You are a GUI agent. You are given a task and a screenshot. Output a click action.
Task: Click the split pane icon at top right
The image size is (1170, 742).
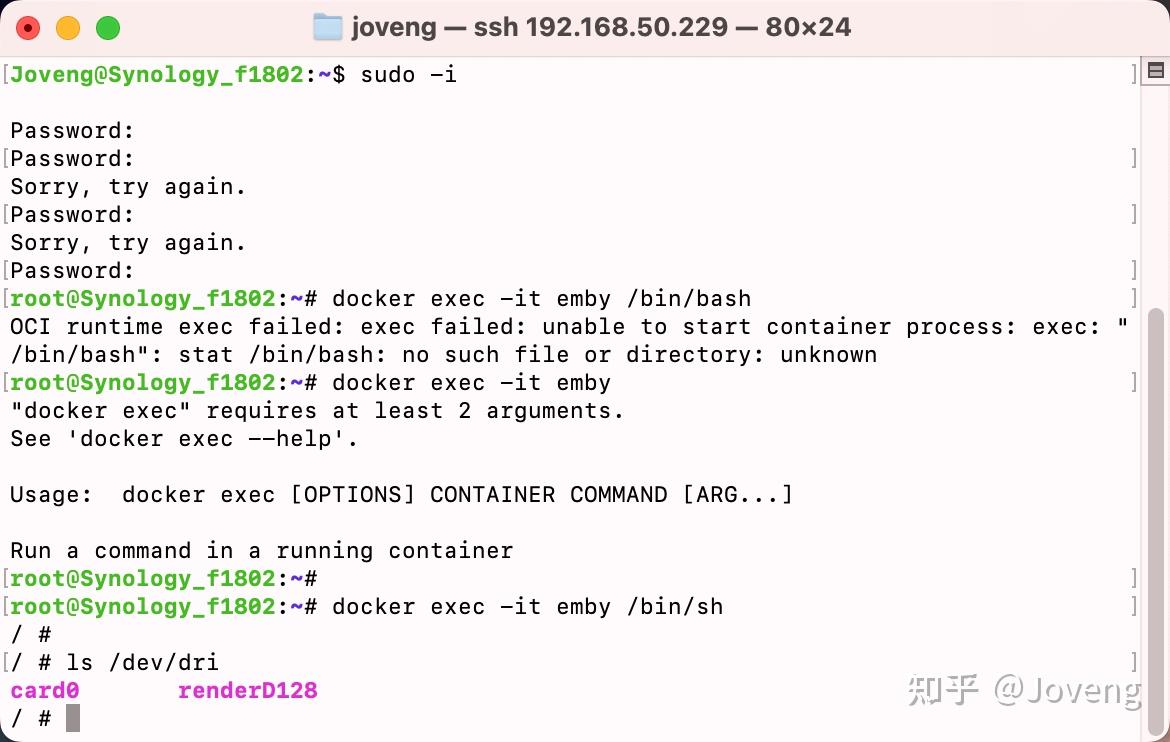click(x=1156, y=71)
